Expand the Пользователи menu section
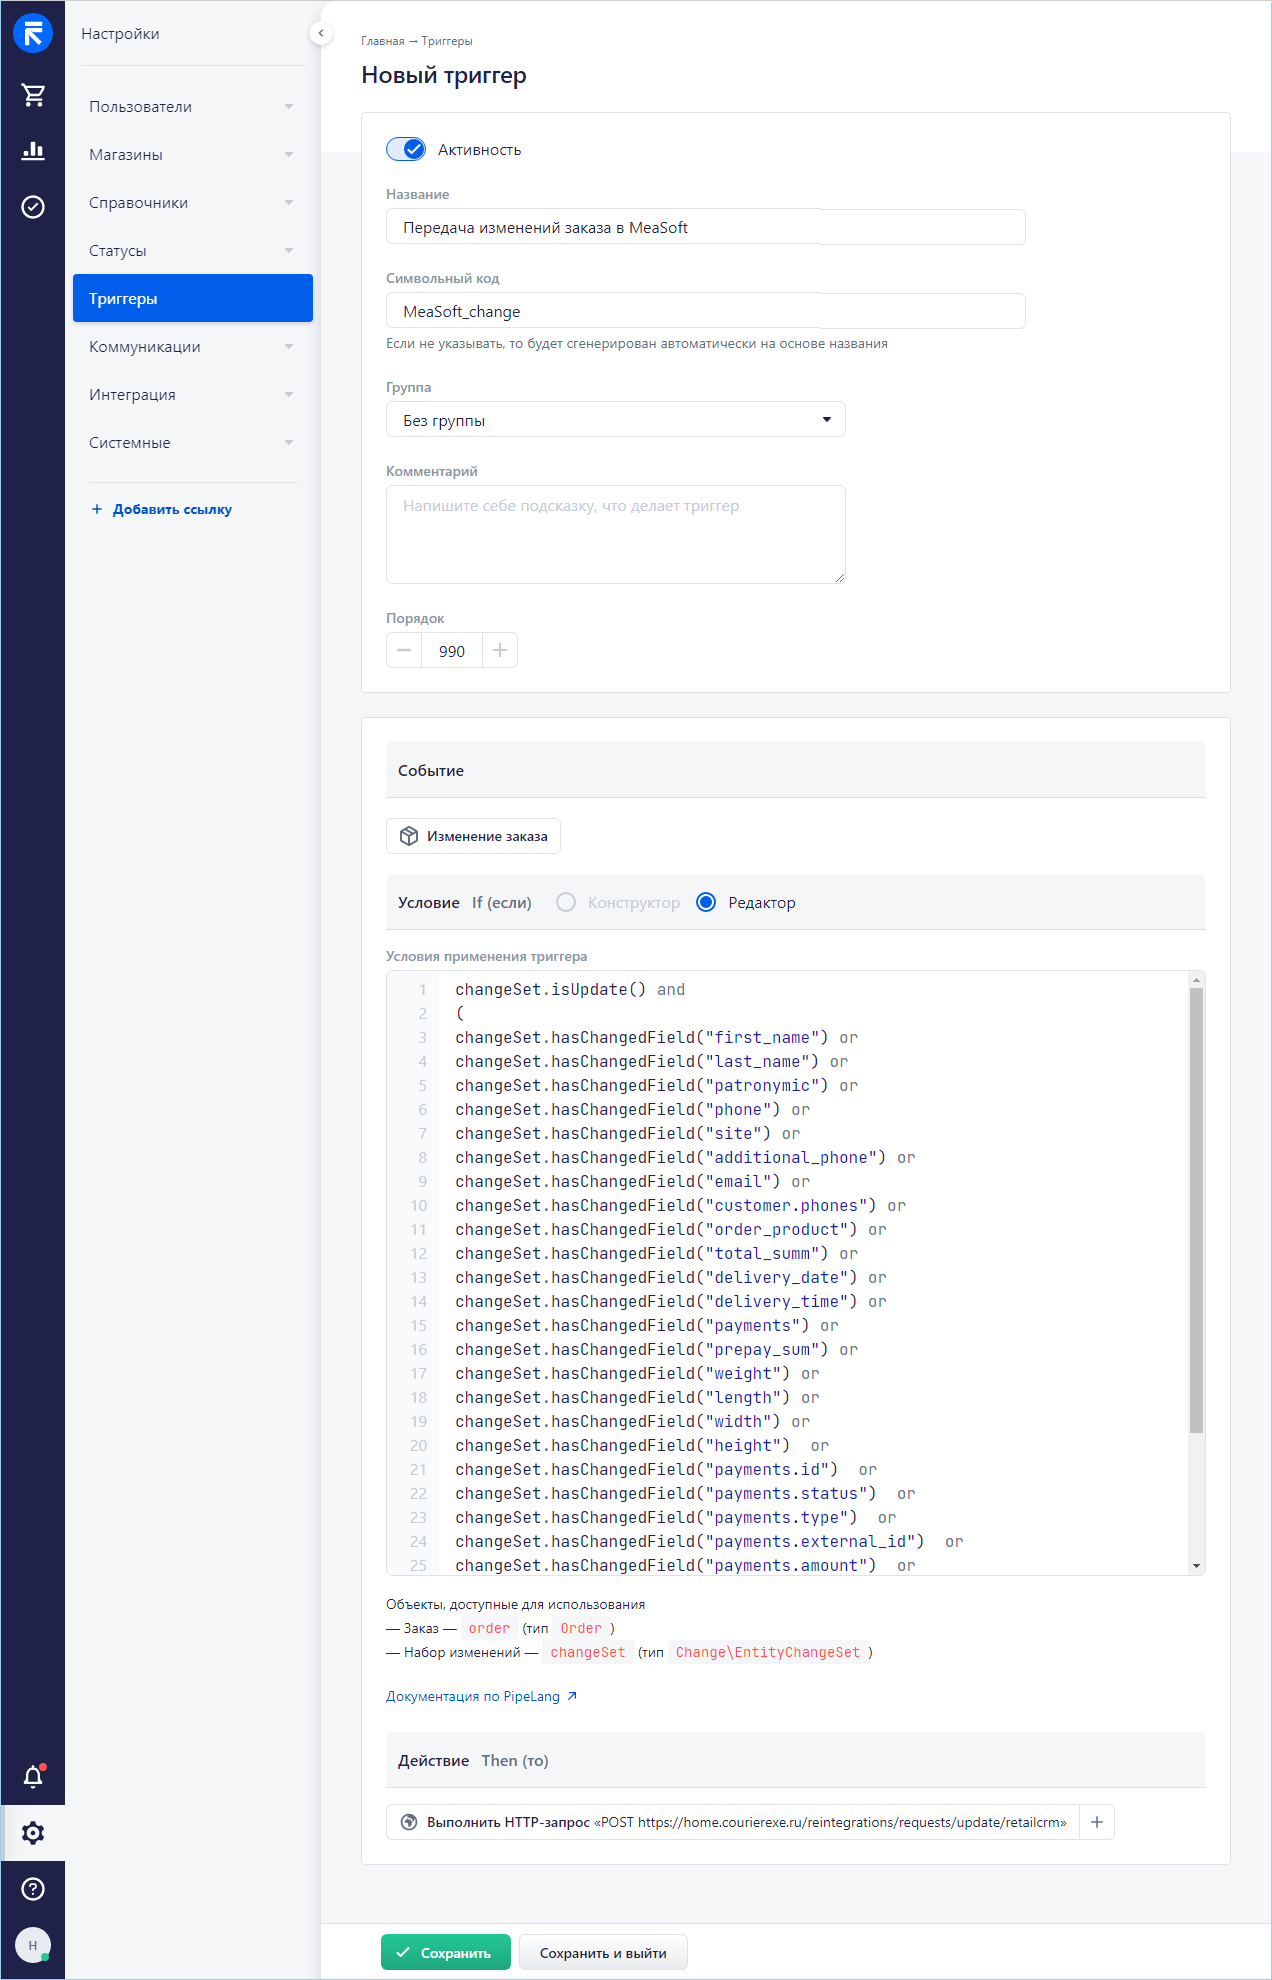 (192, 107)
